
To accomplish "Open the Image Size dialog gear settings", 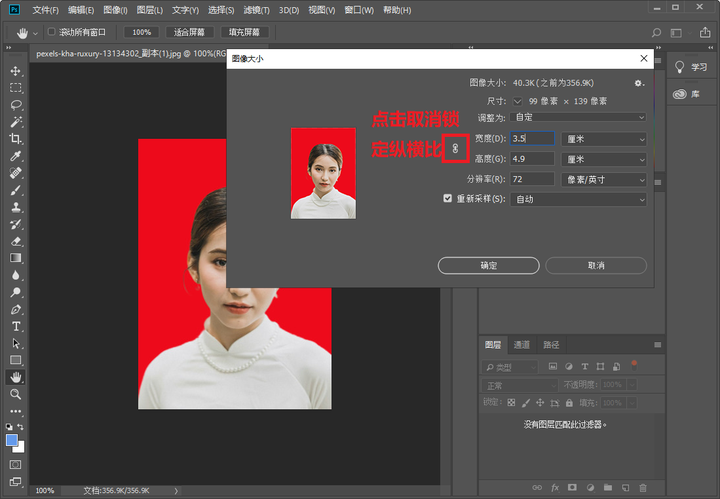I will click(639, 83).
